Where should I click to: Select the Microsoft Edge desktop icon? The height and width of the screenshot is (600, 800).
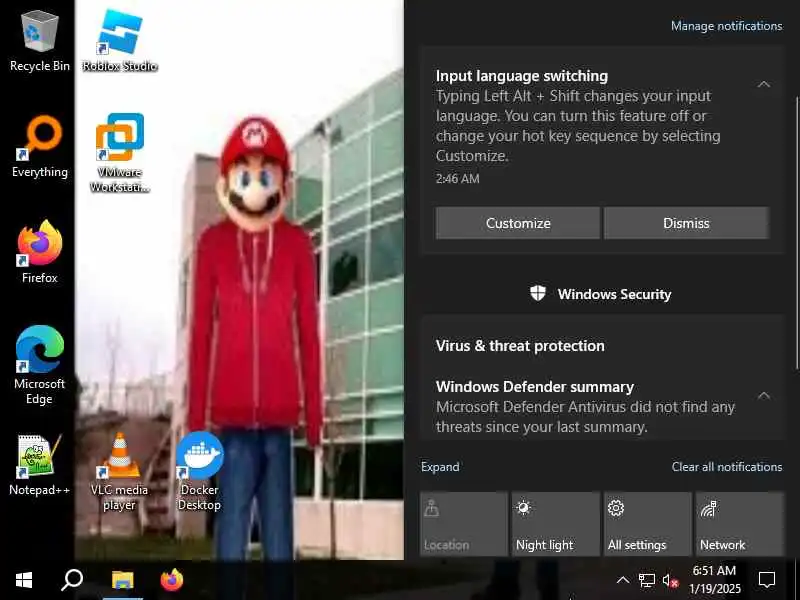click(x=39, y=365)
